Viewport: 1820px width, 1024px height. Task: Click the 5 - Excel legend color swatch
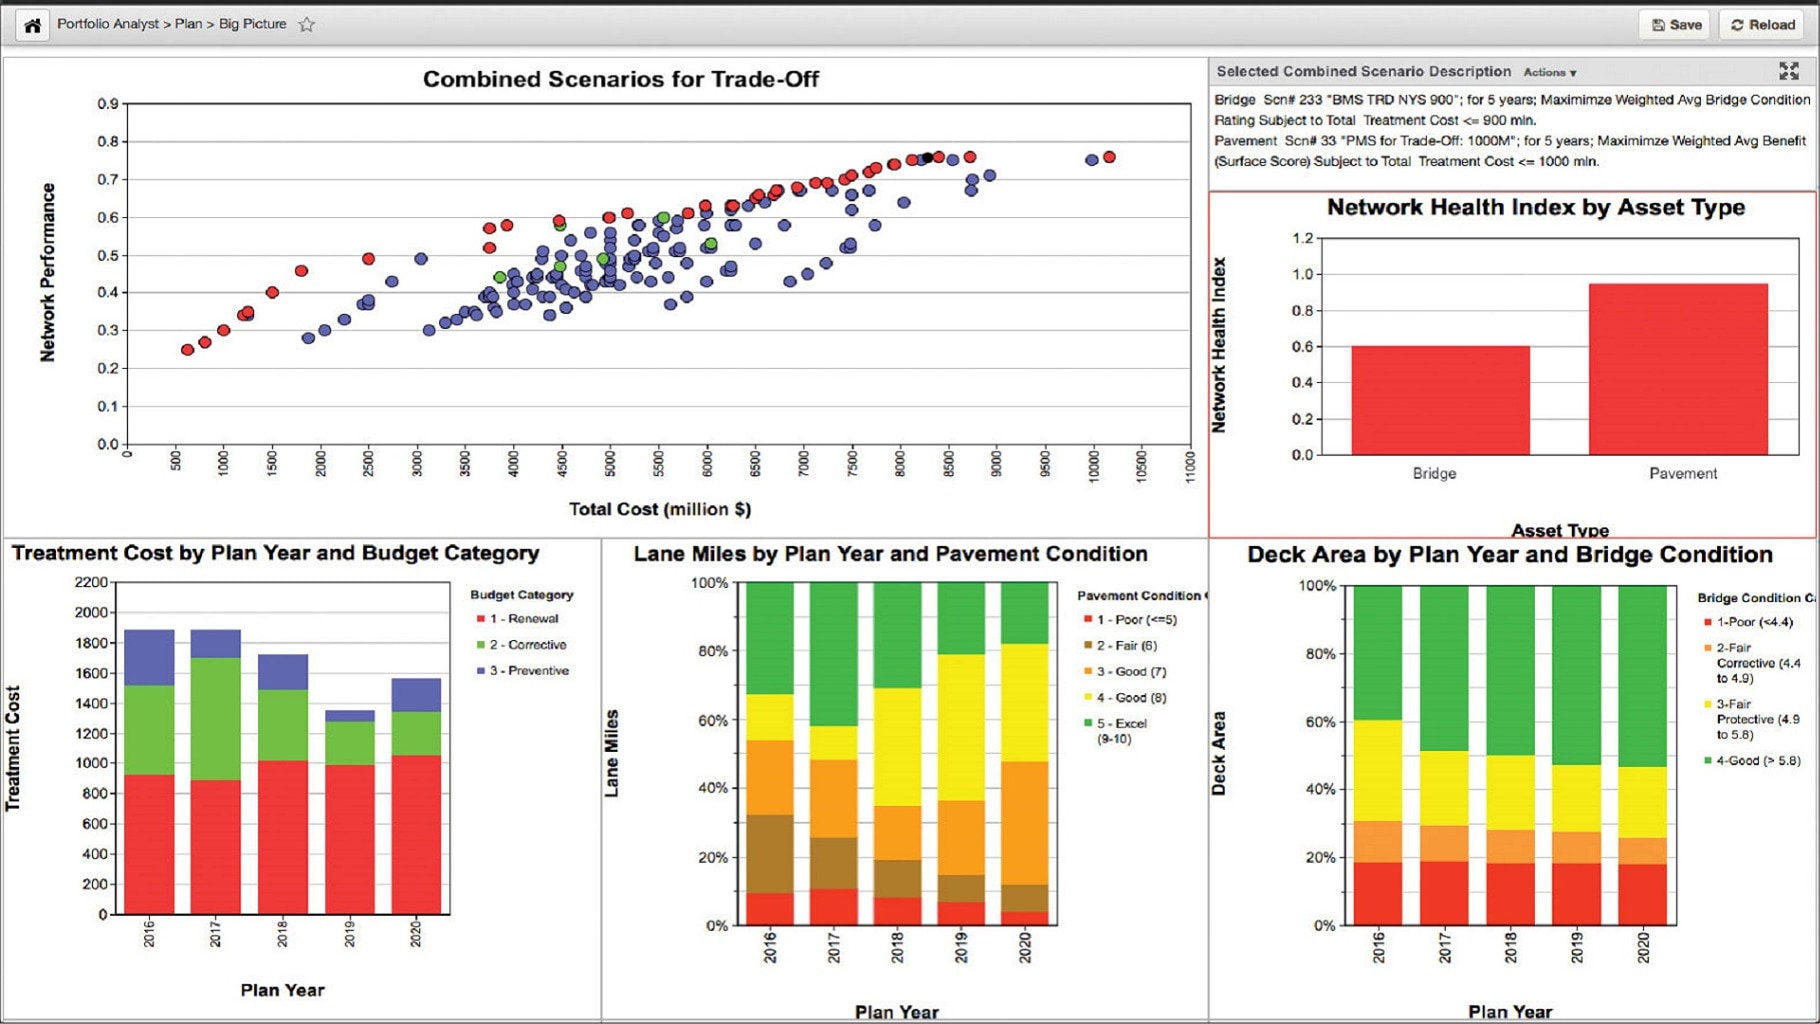(1088, 723)
